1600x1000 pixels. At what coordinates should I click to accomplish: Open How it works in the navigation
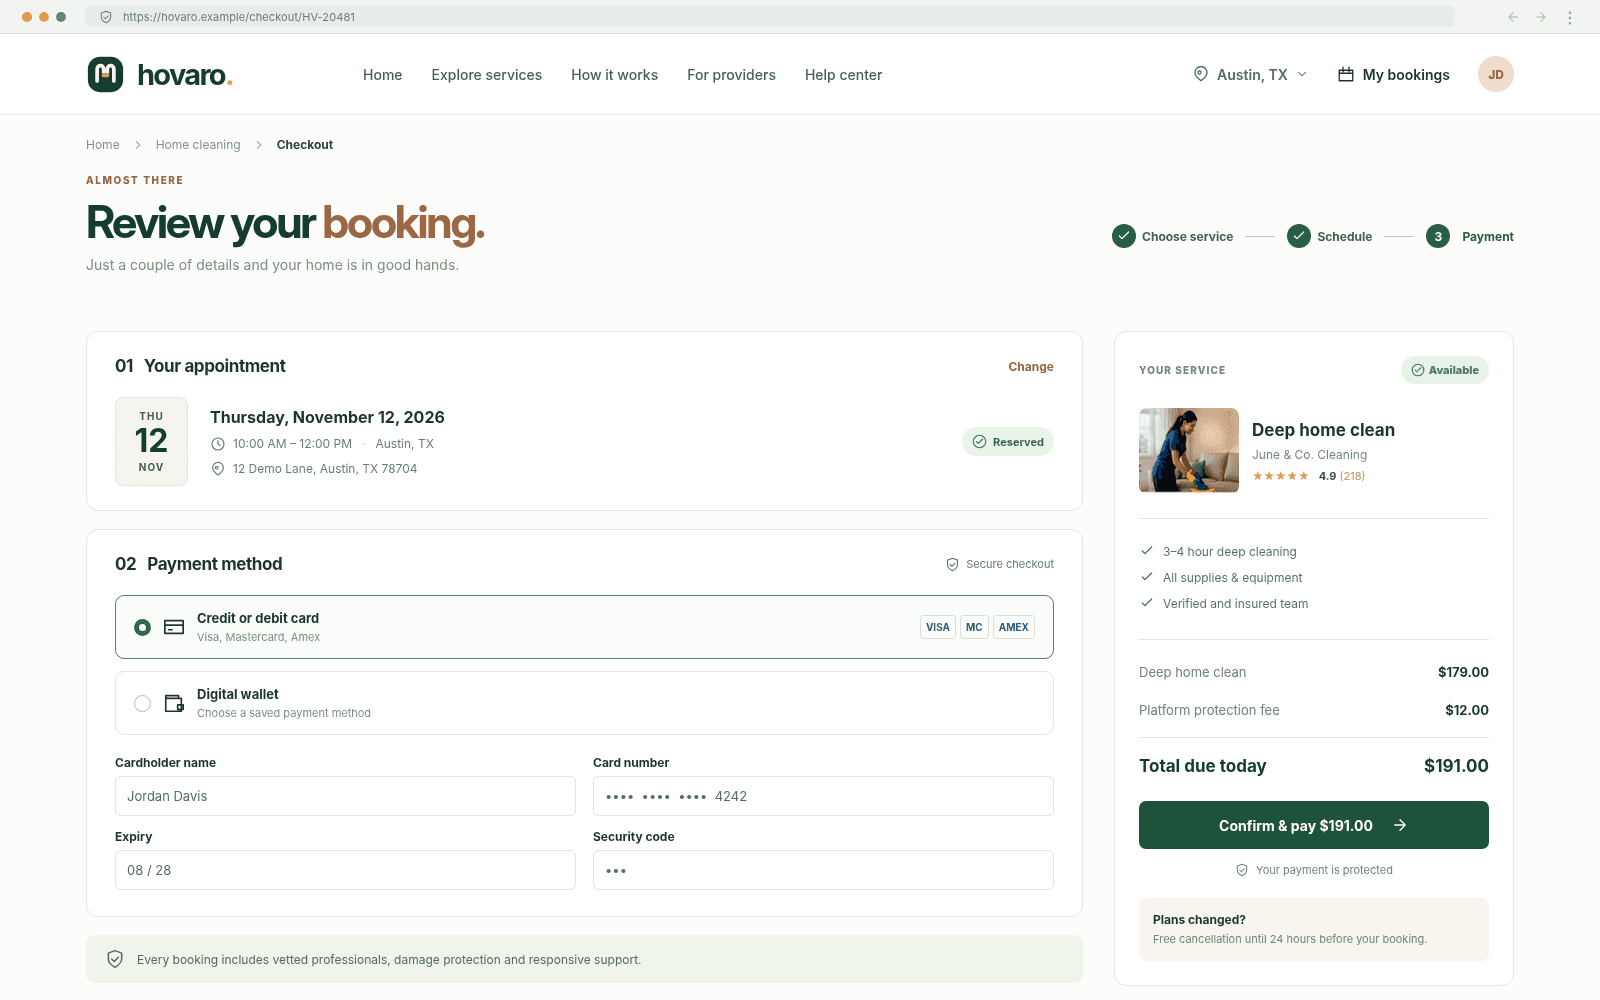(614, 75)
